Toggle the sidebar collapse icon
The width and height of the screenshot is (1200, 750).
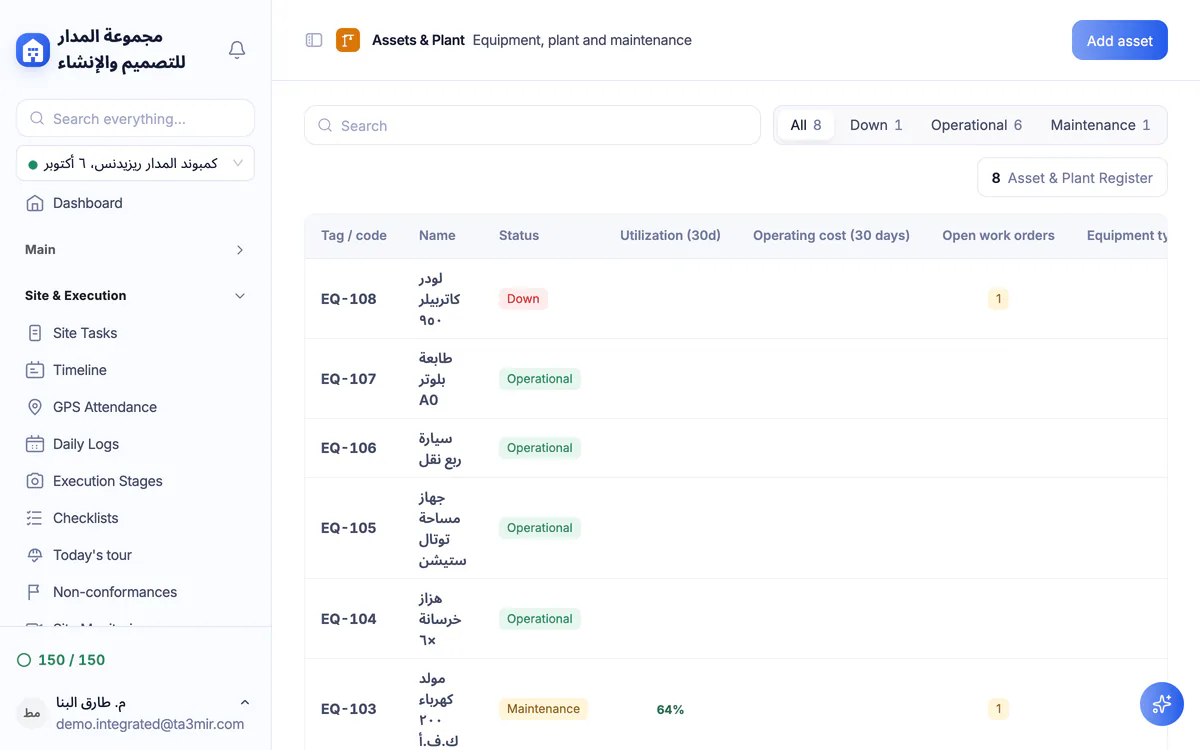click(x=314, y=40)
